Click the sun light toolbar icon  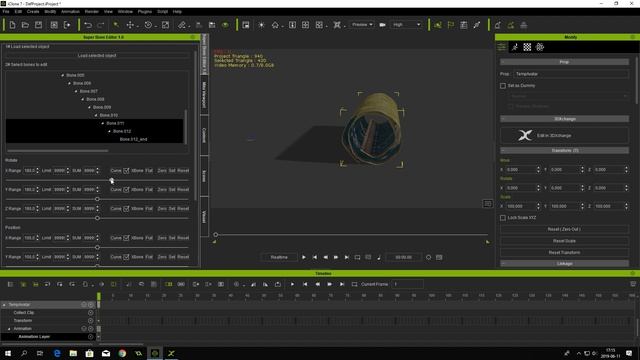[261, 25]
